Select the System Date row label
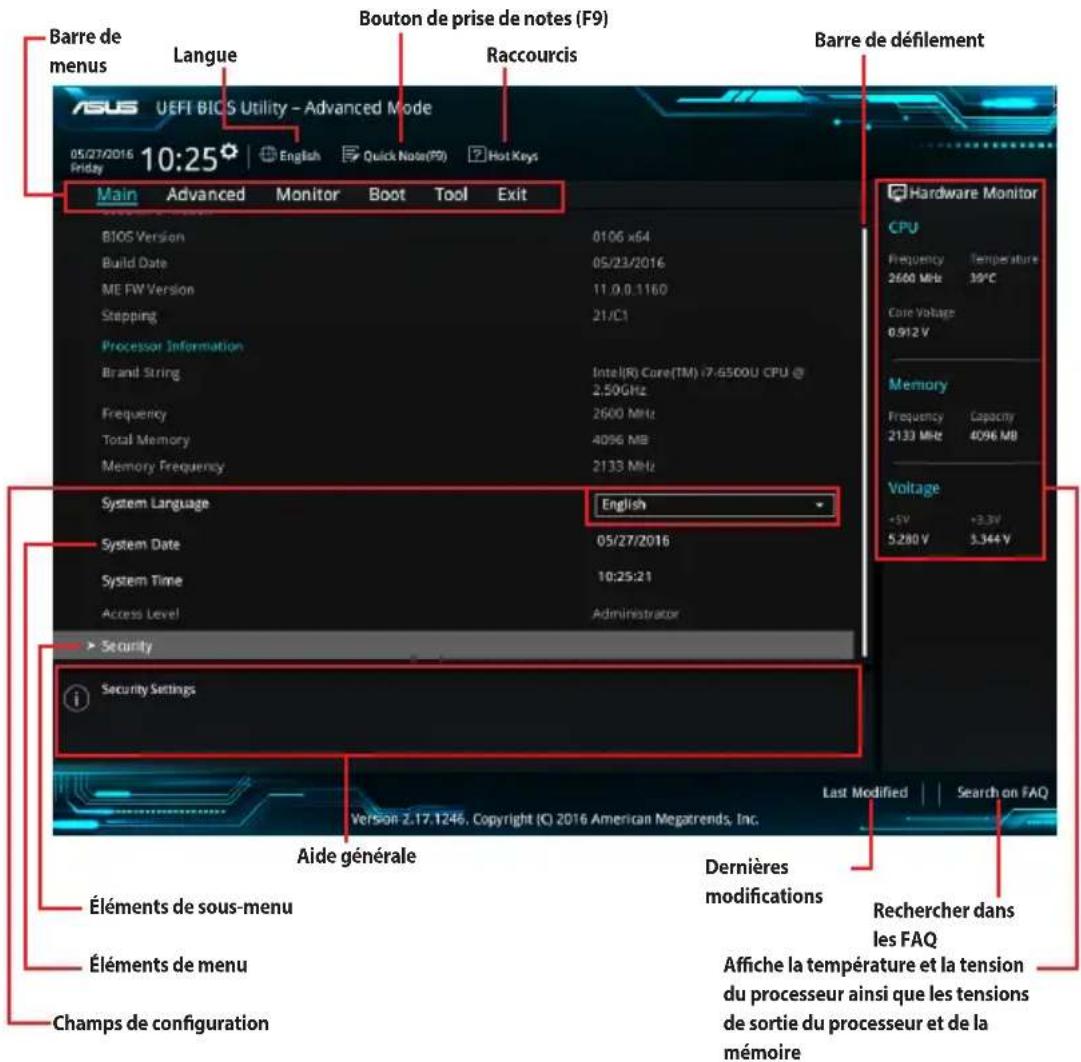Screen dimensions: 1081x1062 point(141,544)
